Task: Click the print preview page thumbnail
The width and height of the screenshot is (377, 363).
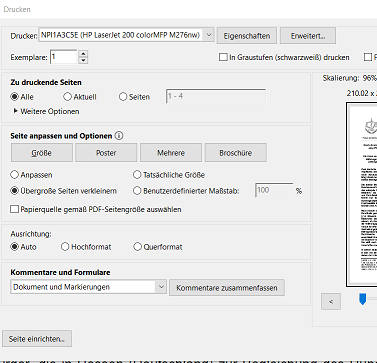Action: pyautogui.click(x=362, y=195)
